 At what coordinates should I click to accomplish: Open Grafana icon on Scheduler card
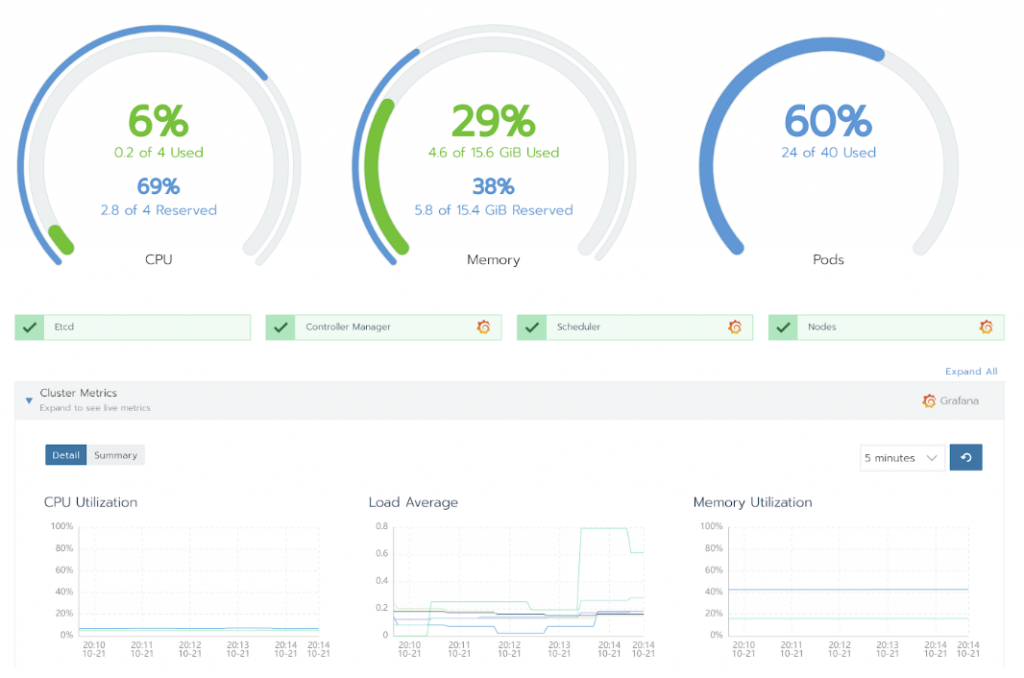click(735, 327)
